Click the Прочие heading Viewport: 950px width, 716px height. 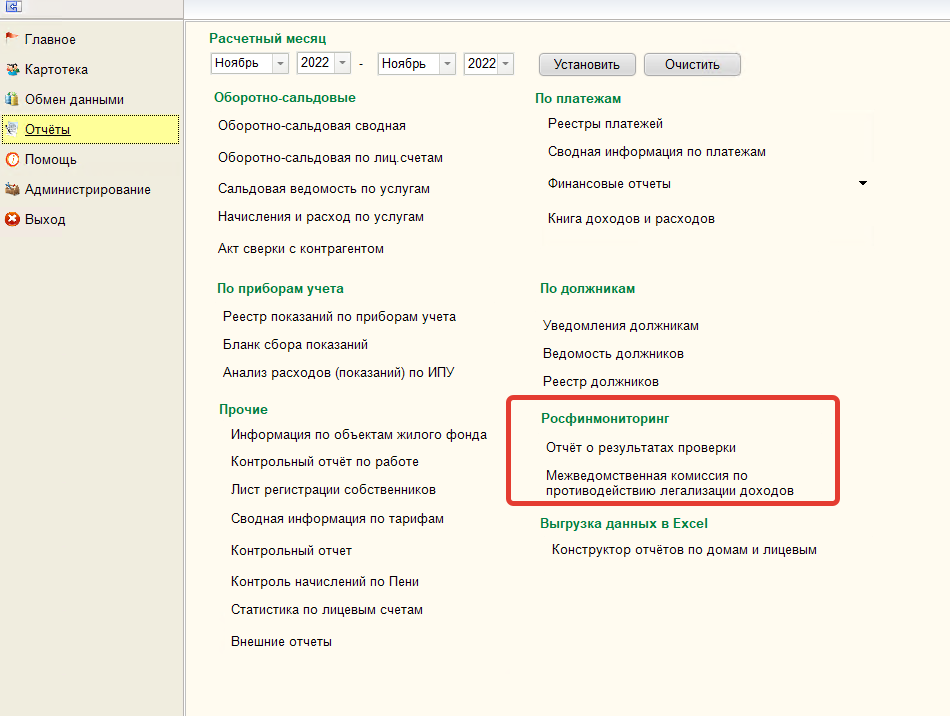244,409
